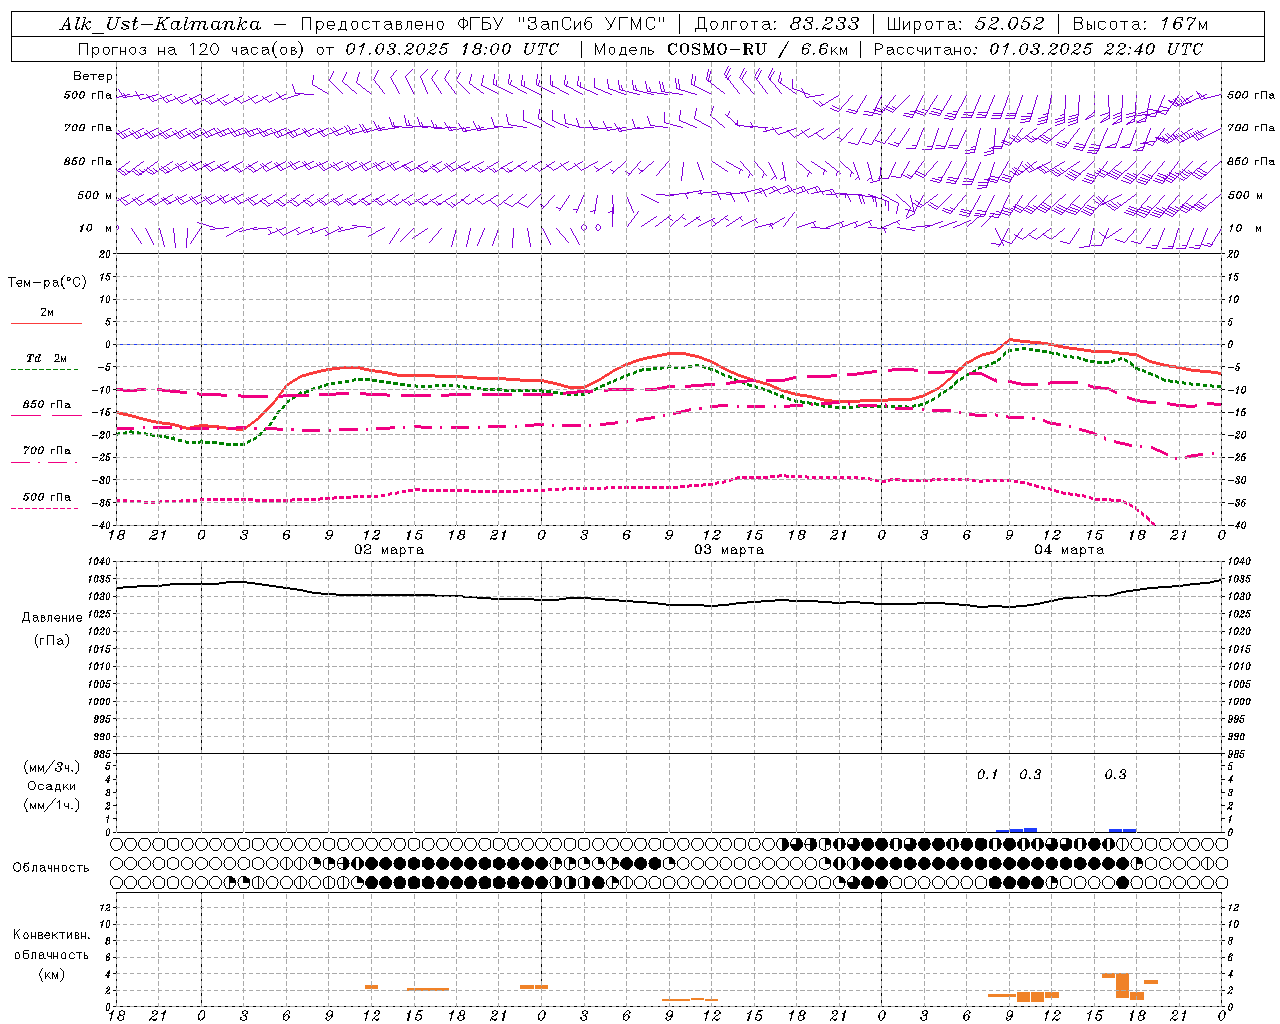Viewport: 1280px width, 1024px height.
Task: Click the left 500 м wind level label
Action: coord(95,195)
